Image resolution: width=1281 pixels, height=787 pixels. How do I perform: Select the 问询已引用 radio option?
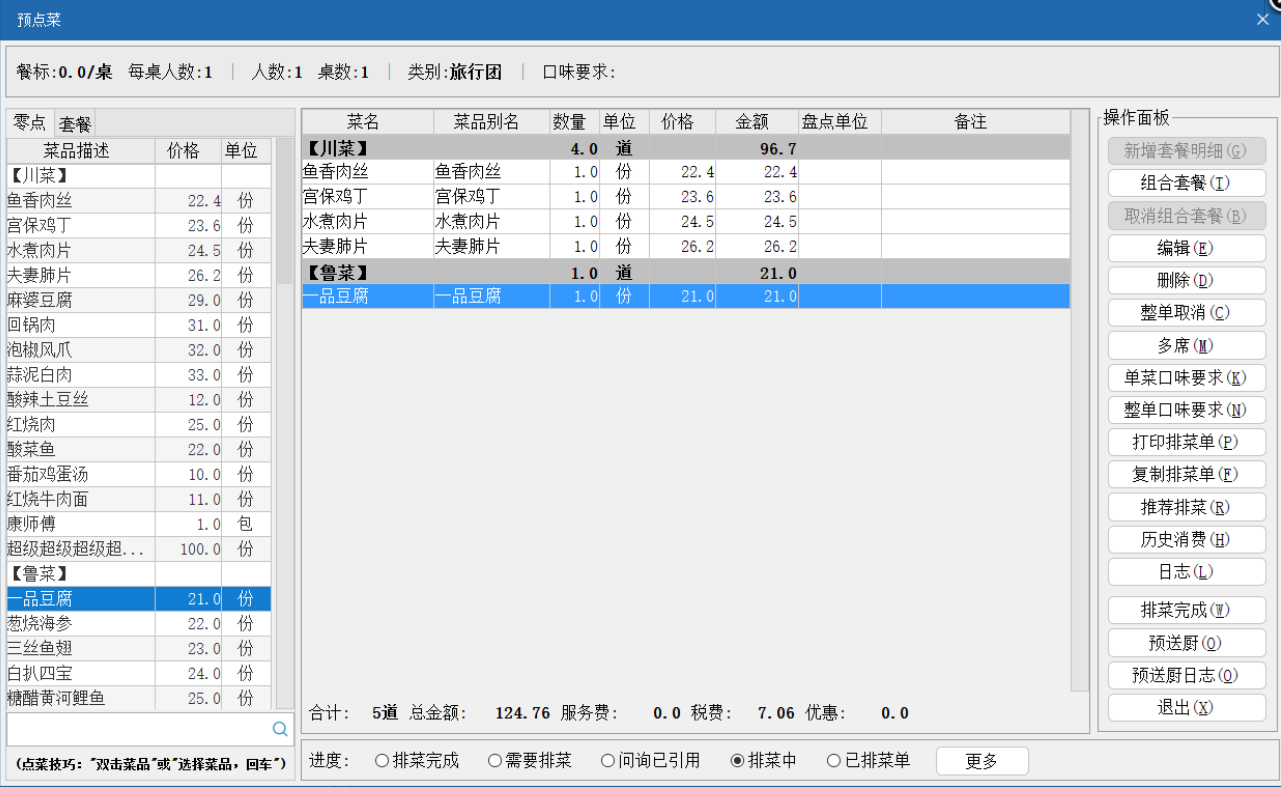click(x=651, y=761)
